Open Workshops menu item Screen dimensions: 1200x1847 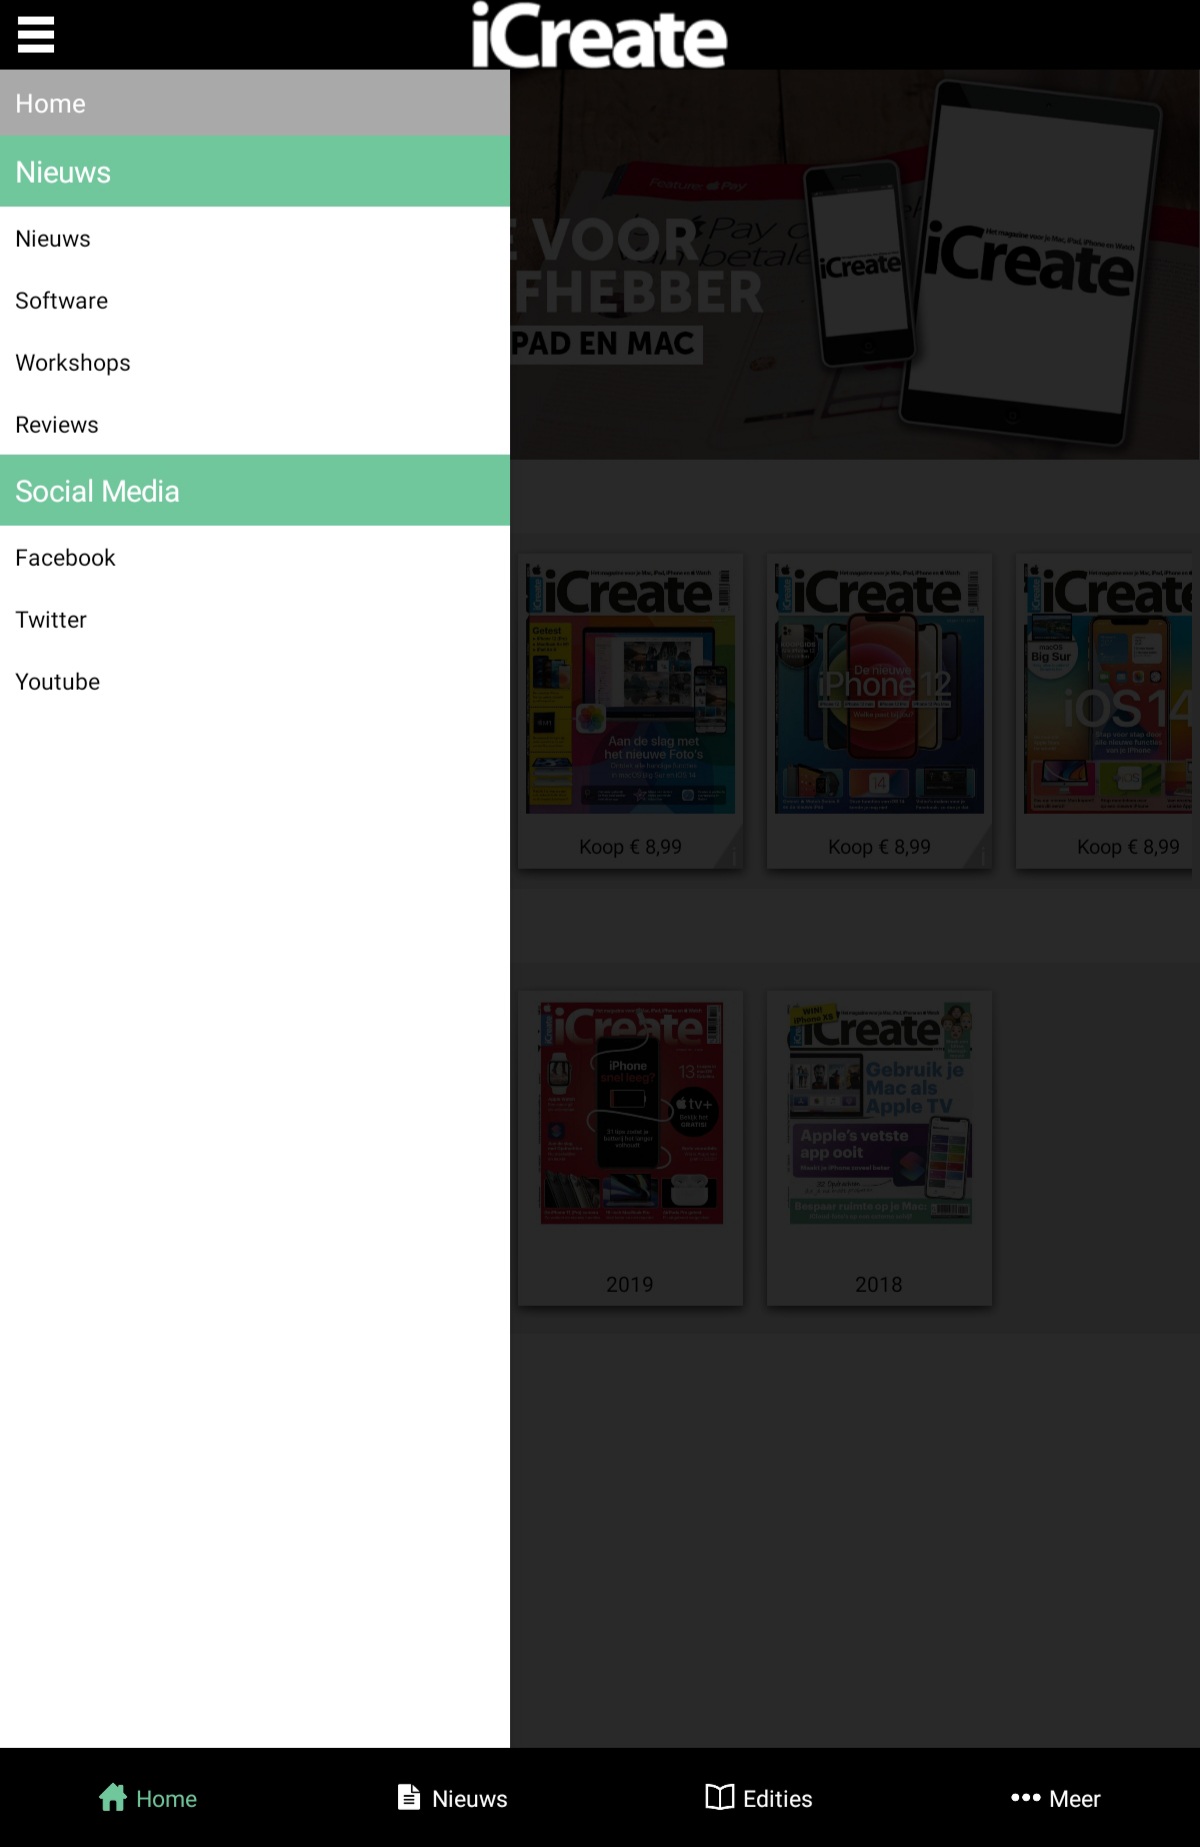[x=255, y=362]
